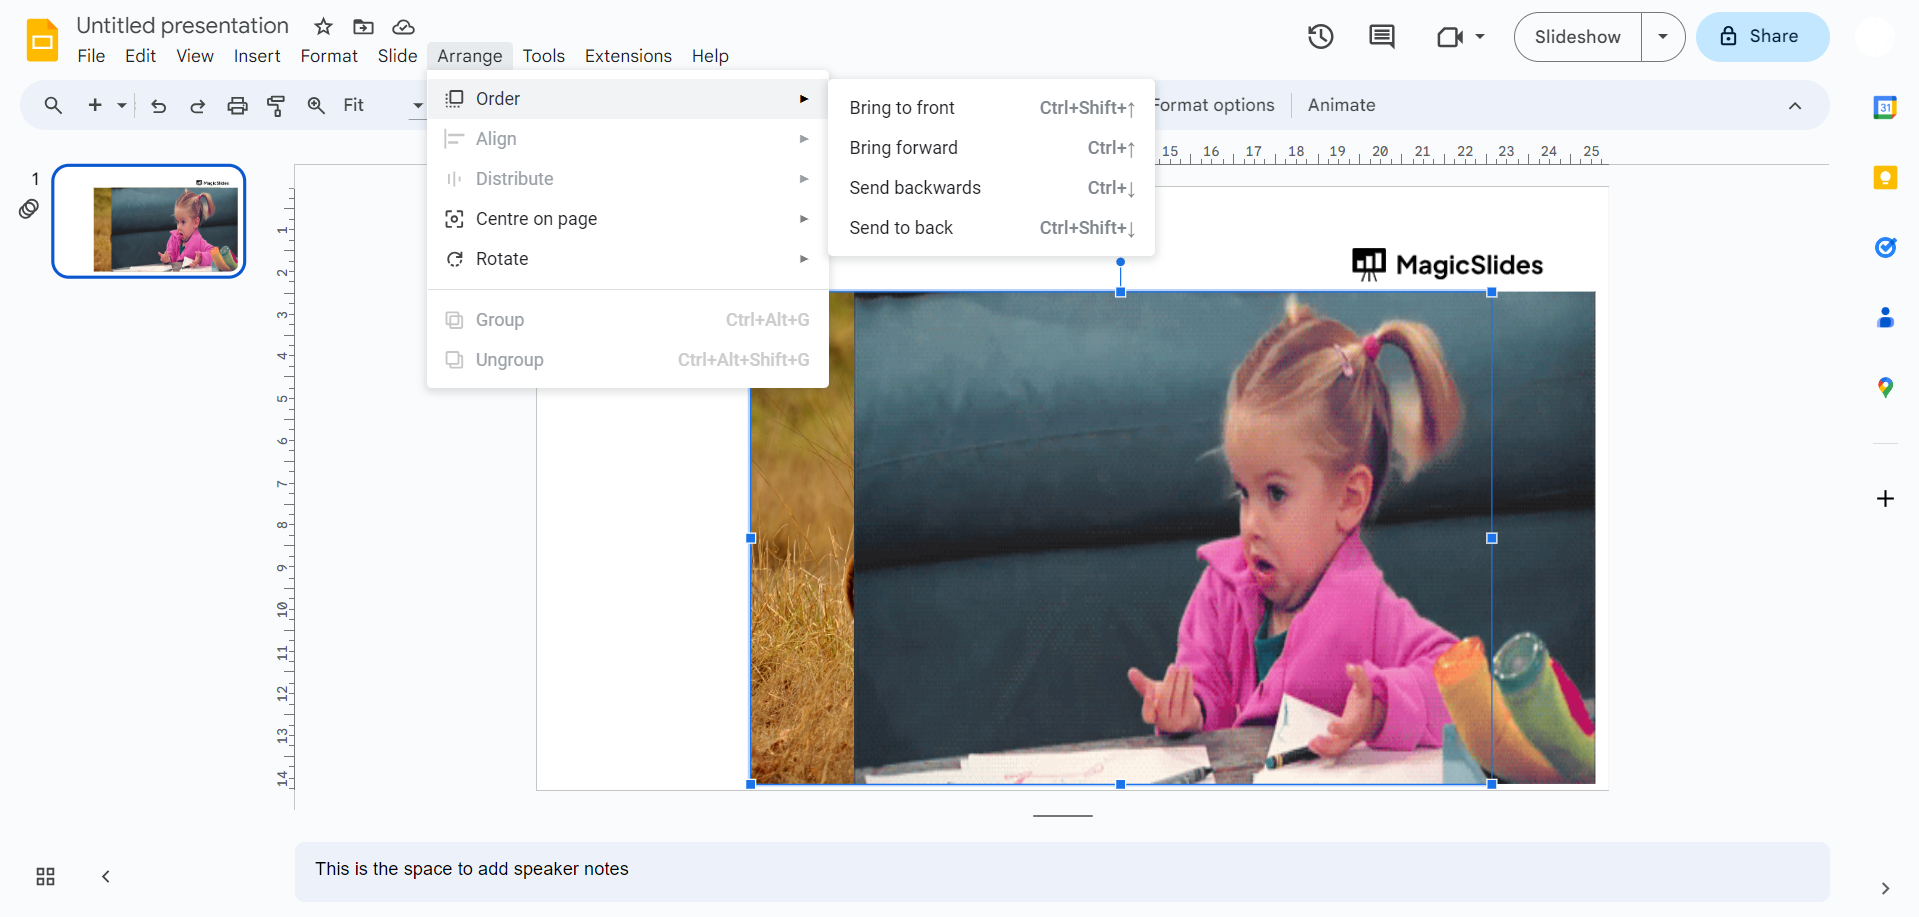Click the Animate button
Viewport: 1919px width, 917px height.
tap(1342, 105)
